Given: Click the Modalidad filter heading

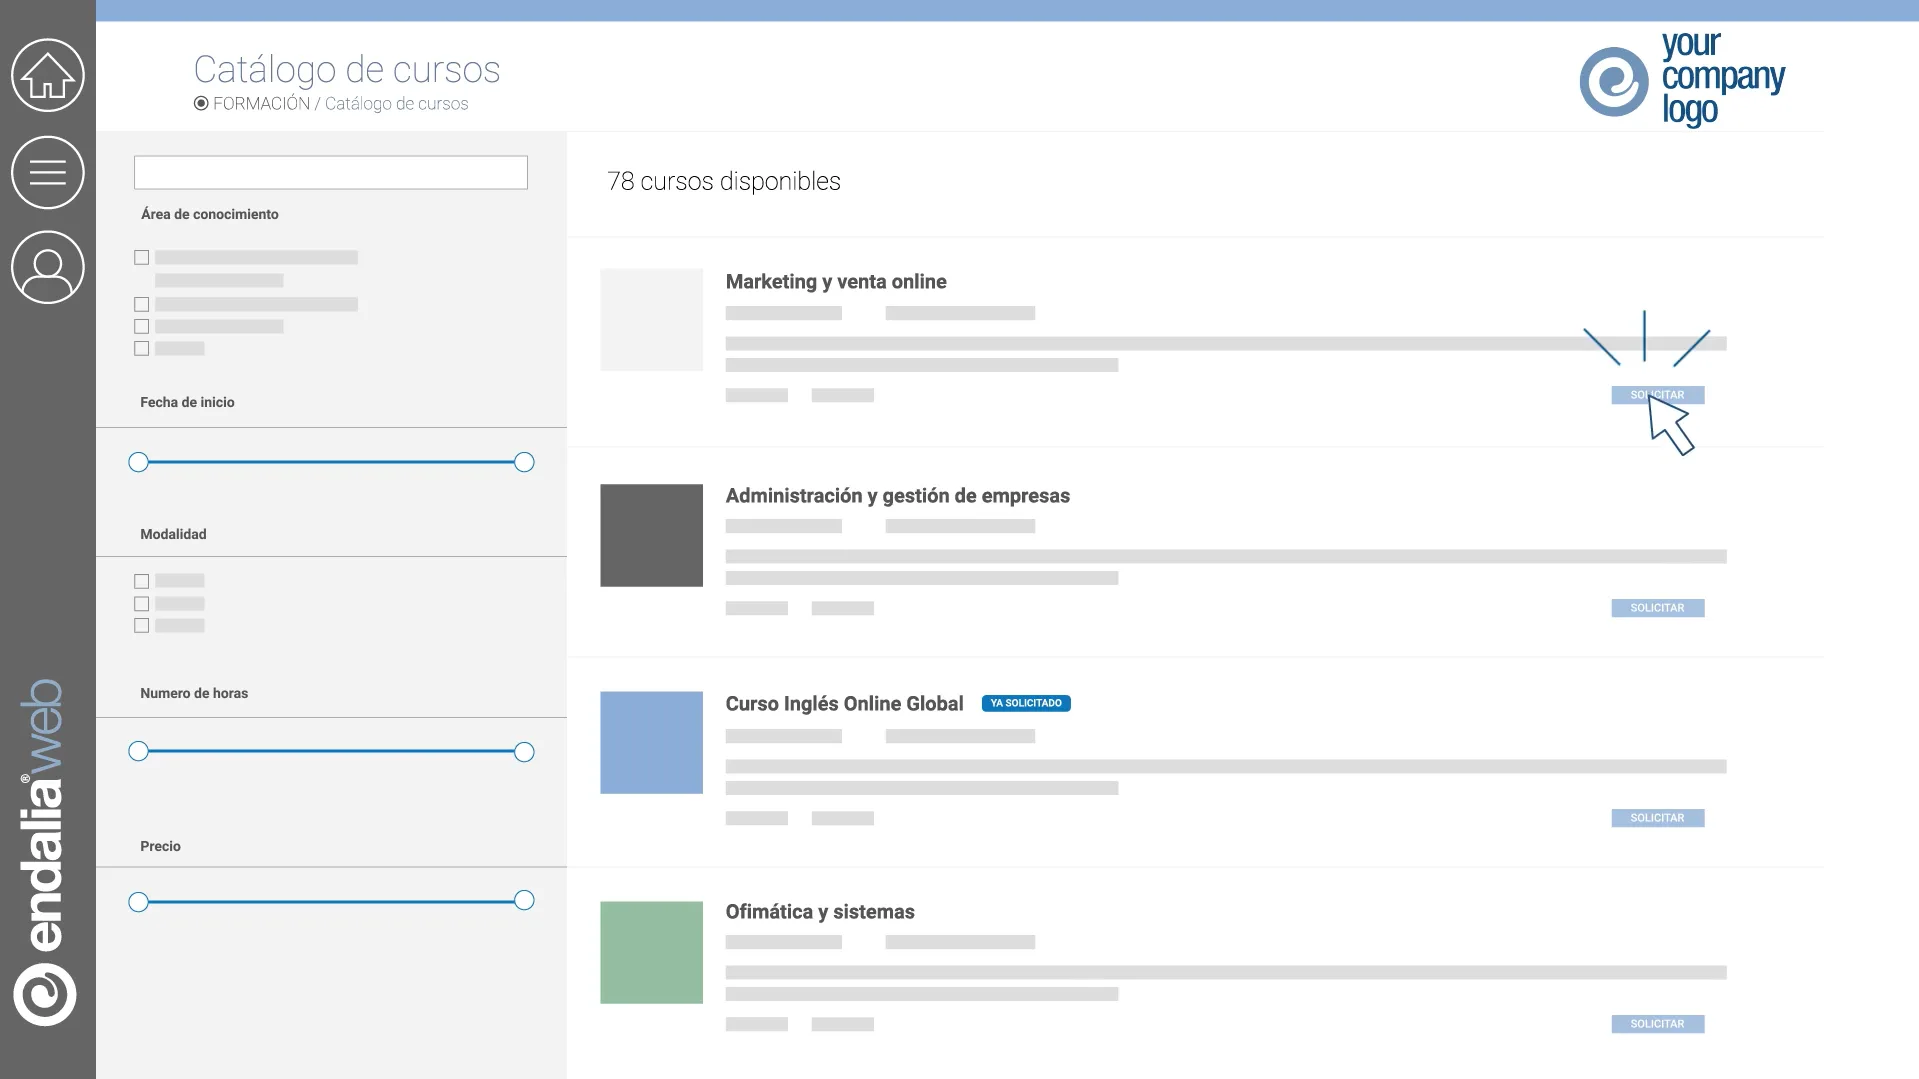Looking at the screenshot, I should (174, 534).
